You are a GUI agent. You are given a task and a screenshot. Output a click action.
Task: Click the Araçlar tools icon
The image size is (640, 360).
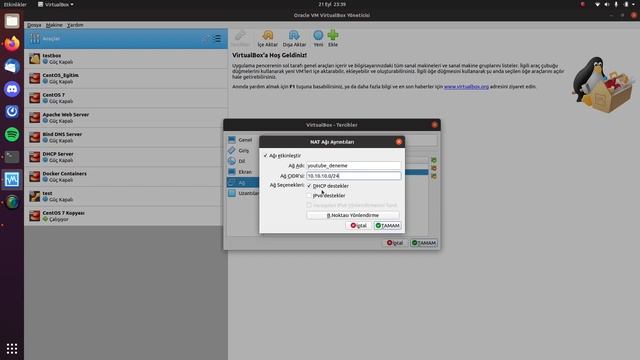[35, 39]
